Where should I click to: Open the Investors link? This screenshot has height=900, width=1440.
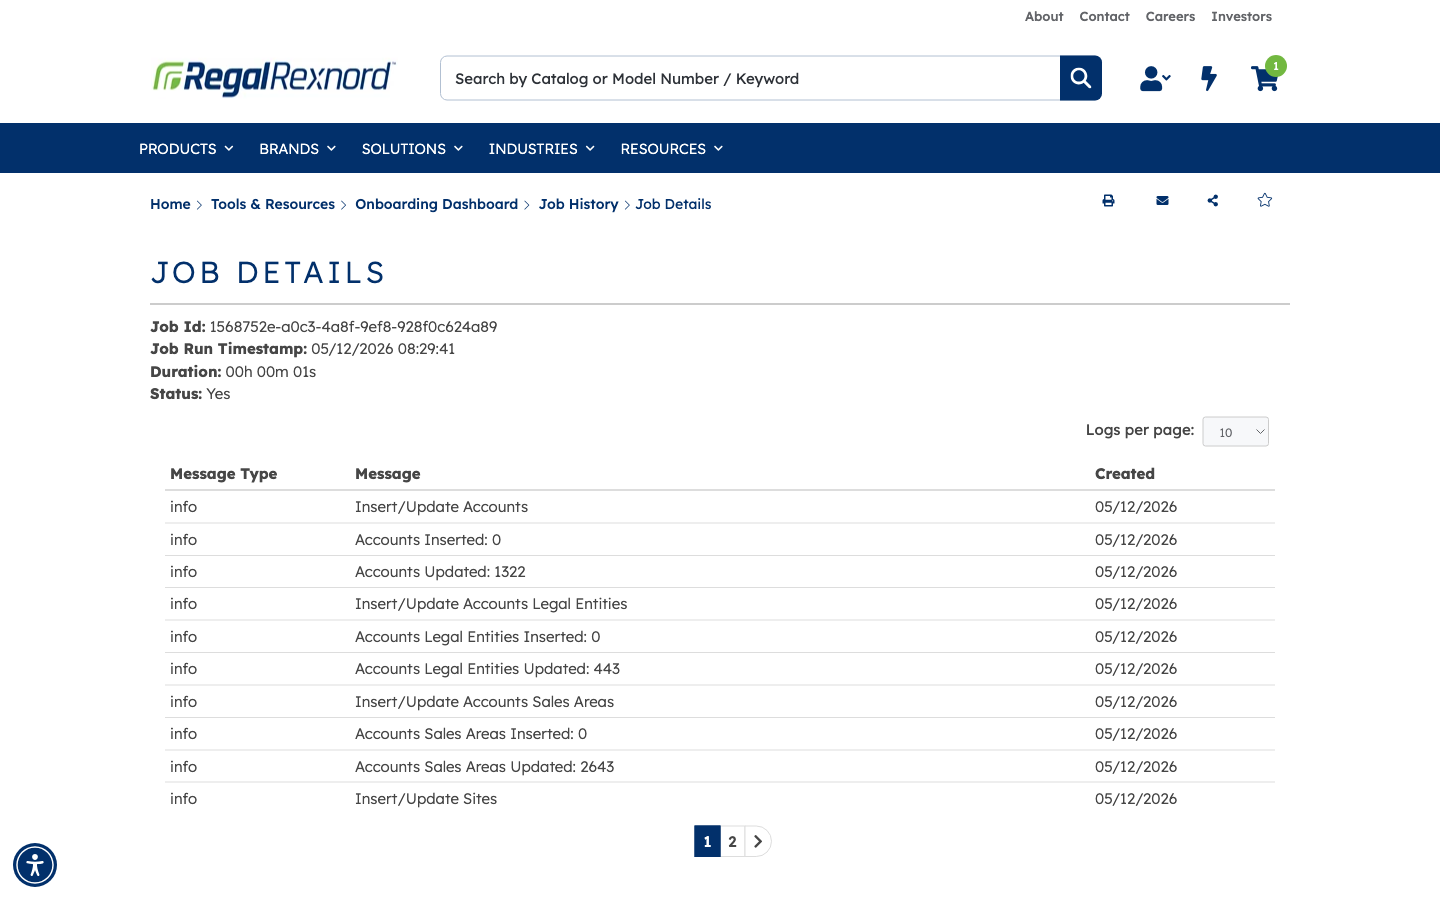[1241, 16]
